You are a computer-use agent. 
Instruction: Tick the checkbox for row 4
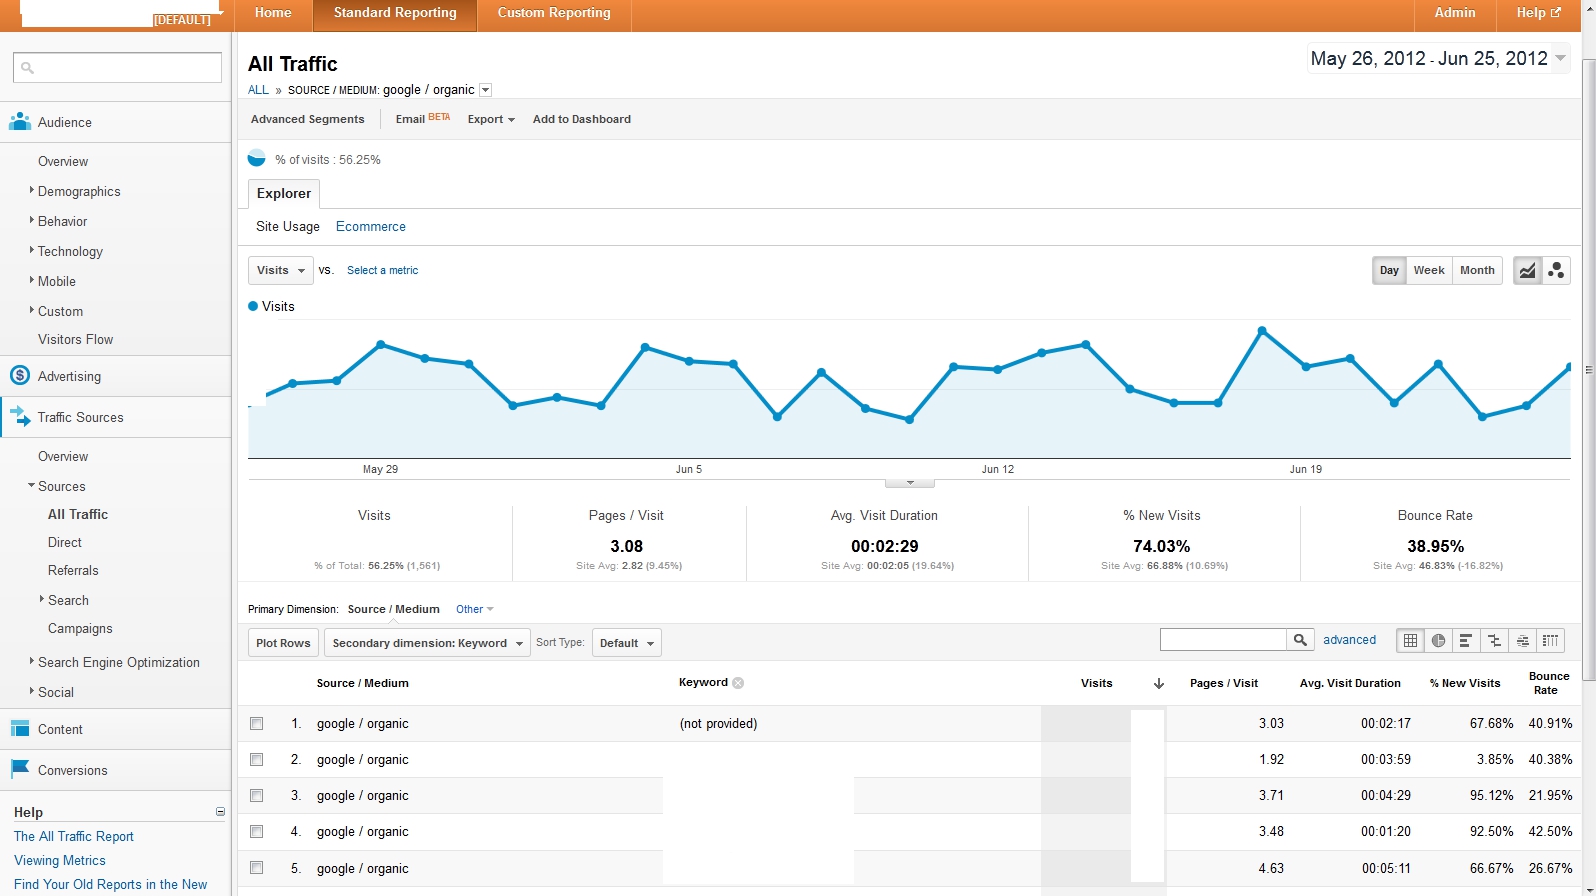[x=257, y=832]
